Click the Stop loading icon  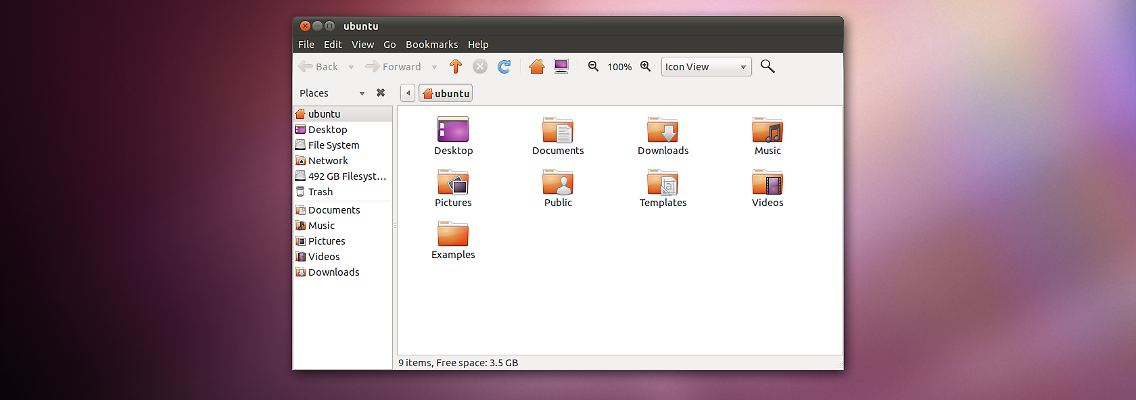(480, 67)
